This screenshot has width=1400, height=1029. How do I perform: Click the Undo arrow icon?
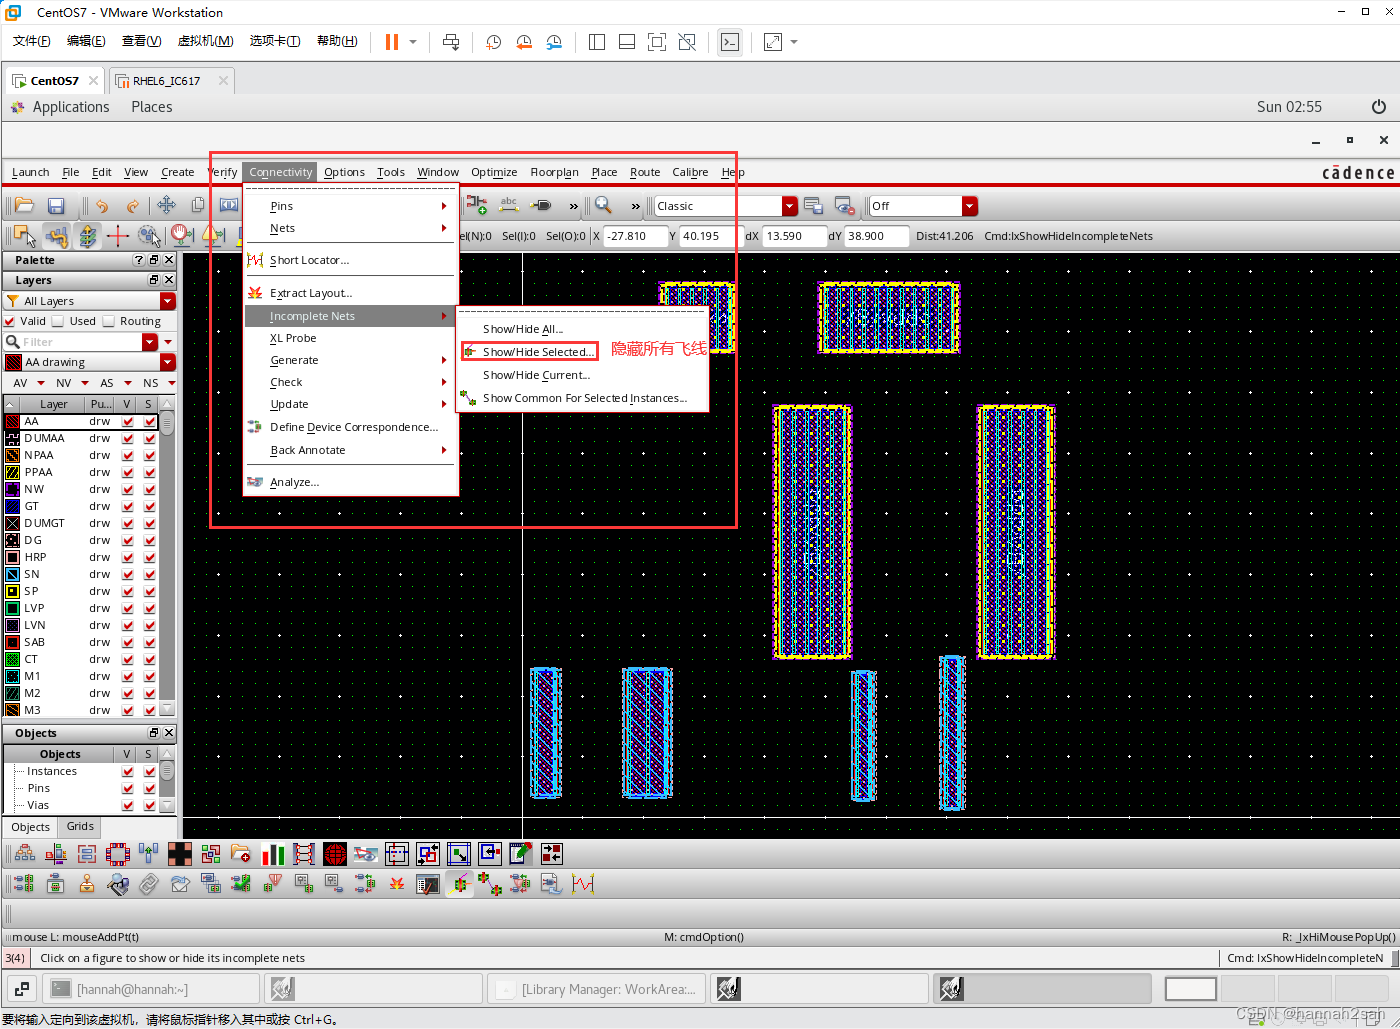click(x=101, y=206)
